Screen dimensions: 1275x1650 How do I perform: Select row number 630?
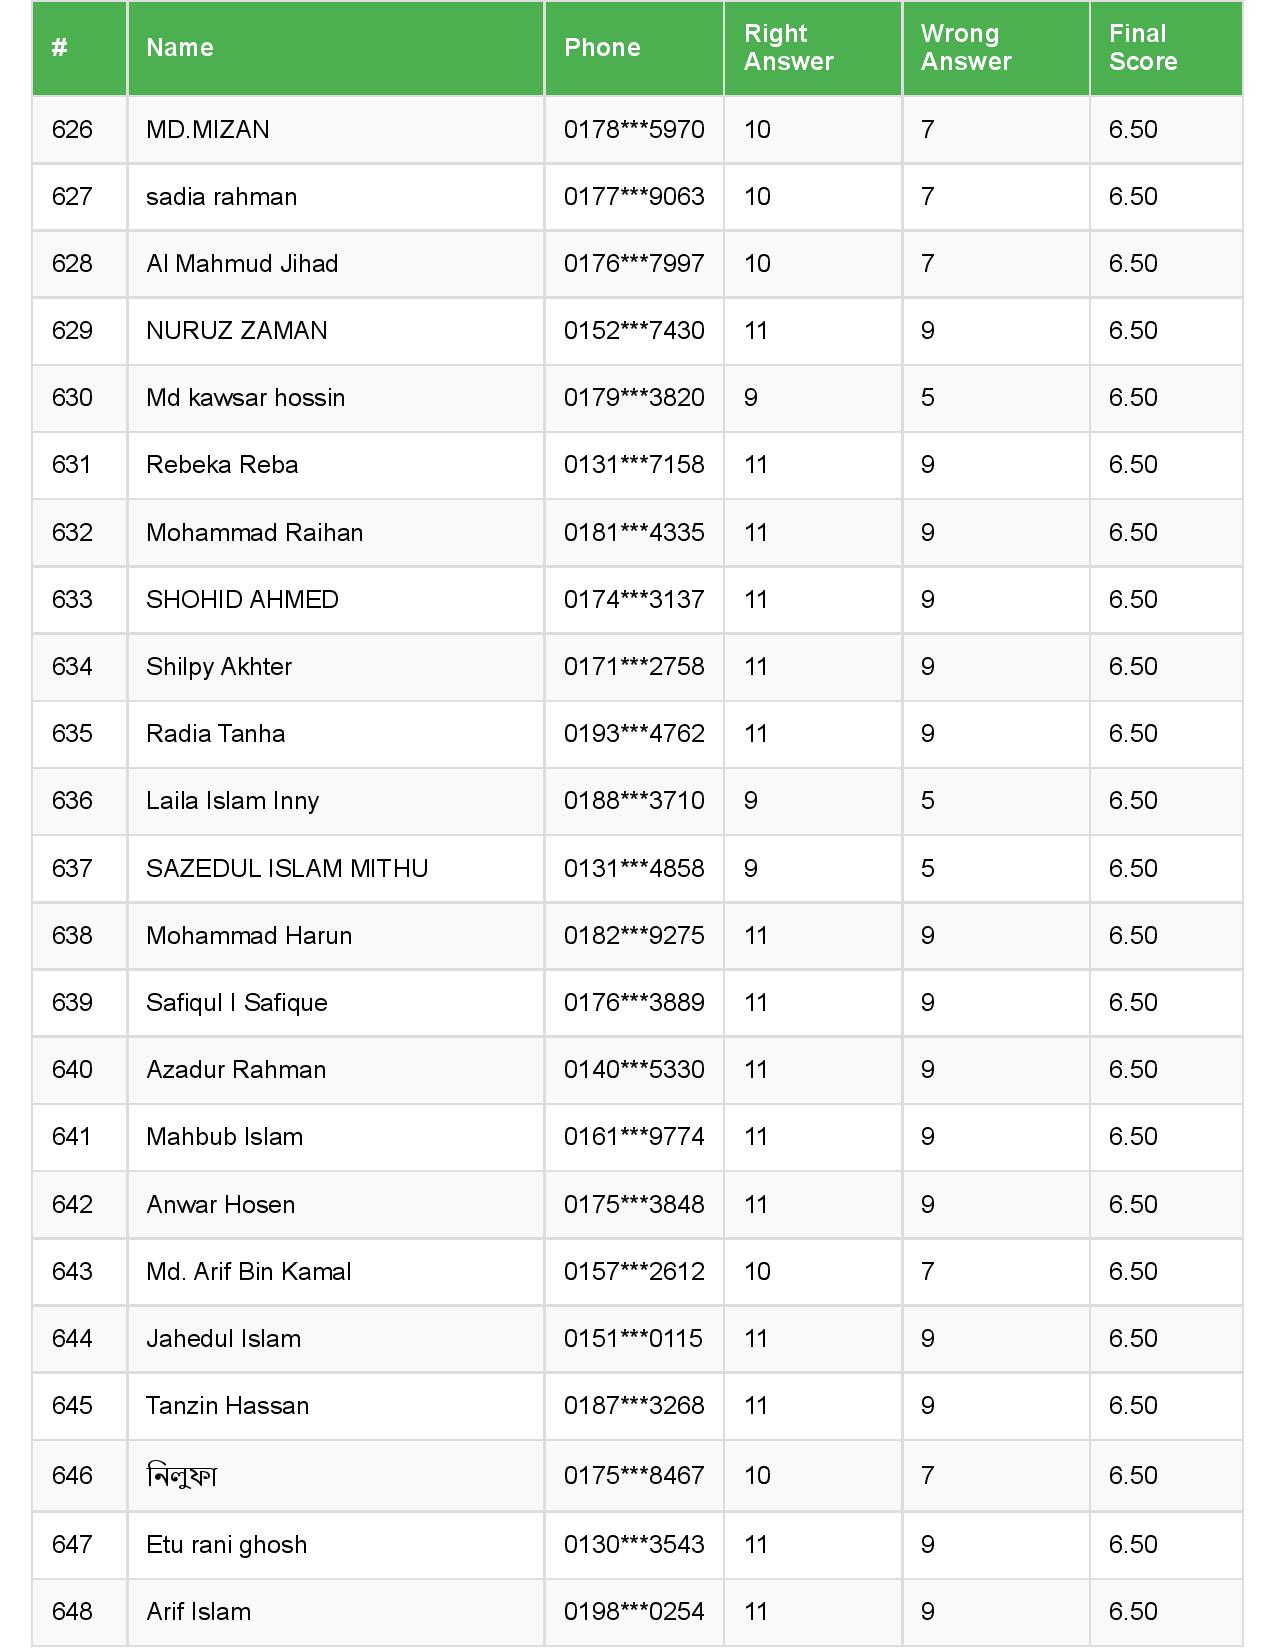pyautogui.click(x=72, y=398)
